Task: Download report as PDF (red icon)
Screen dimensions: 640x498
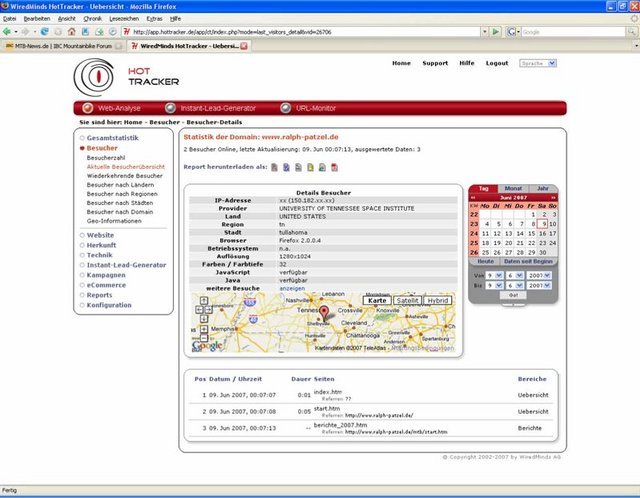Action: [x=334, y=167]
